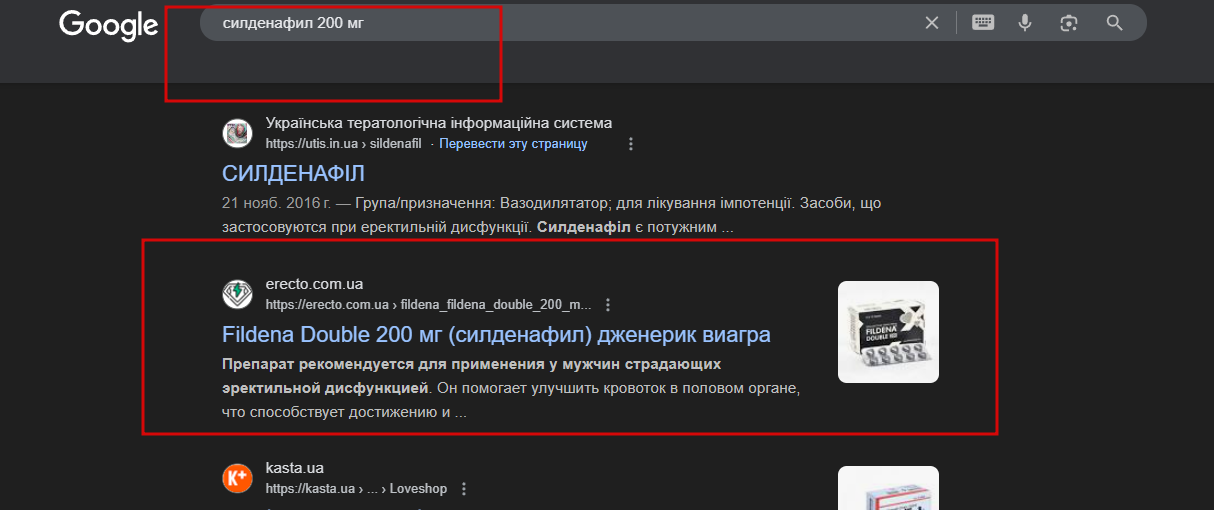
Task: Click the 21 нояб. 2016 г. snippet text
Action: click(x=551, y=215)
